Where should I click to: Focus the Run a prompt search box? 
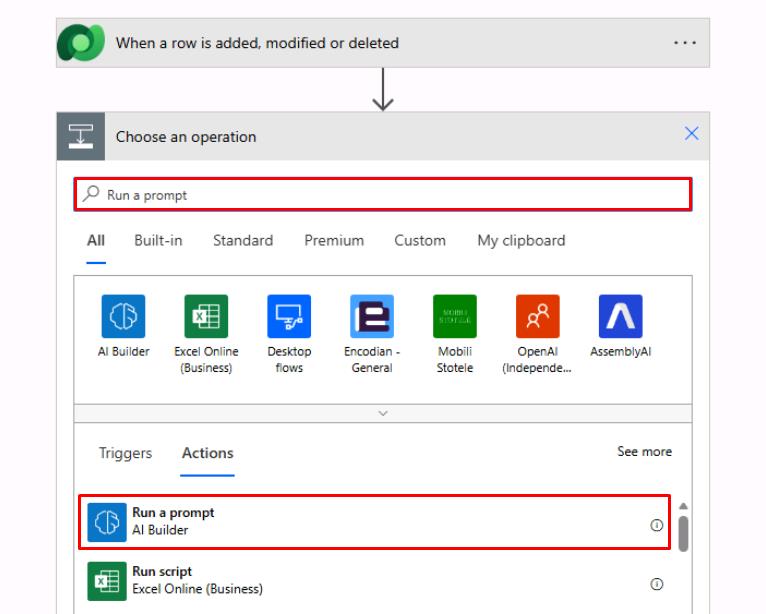(x=383, y=195)
